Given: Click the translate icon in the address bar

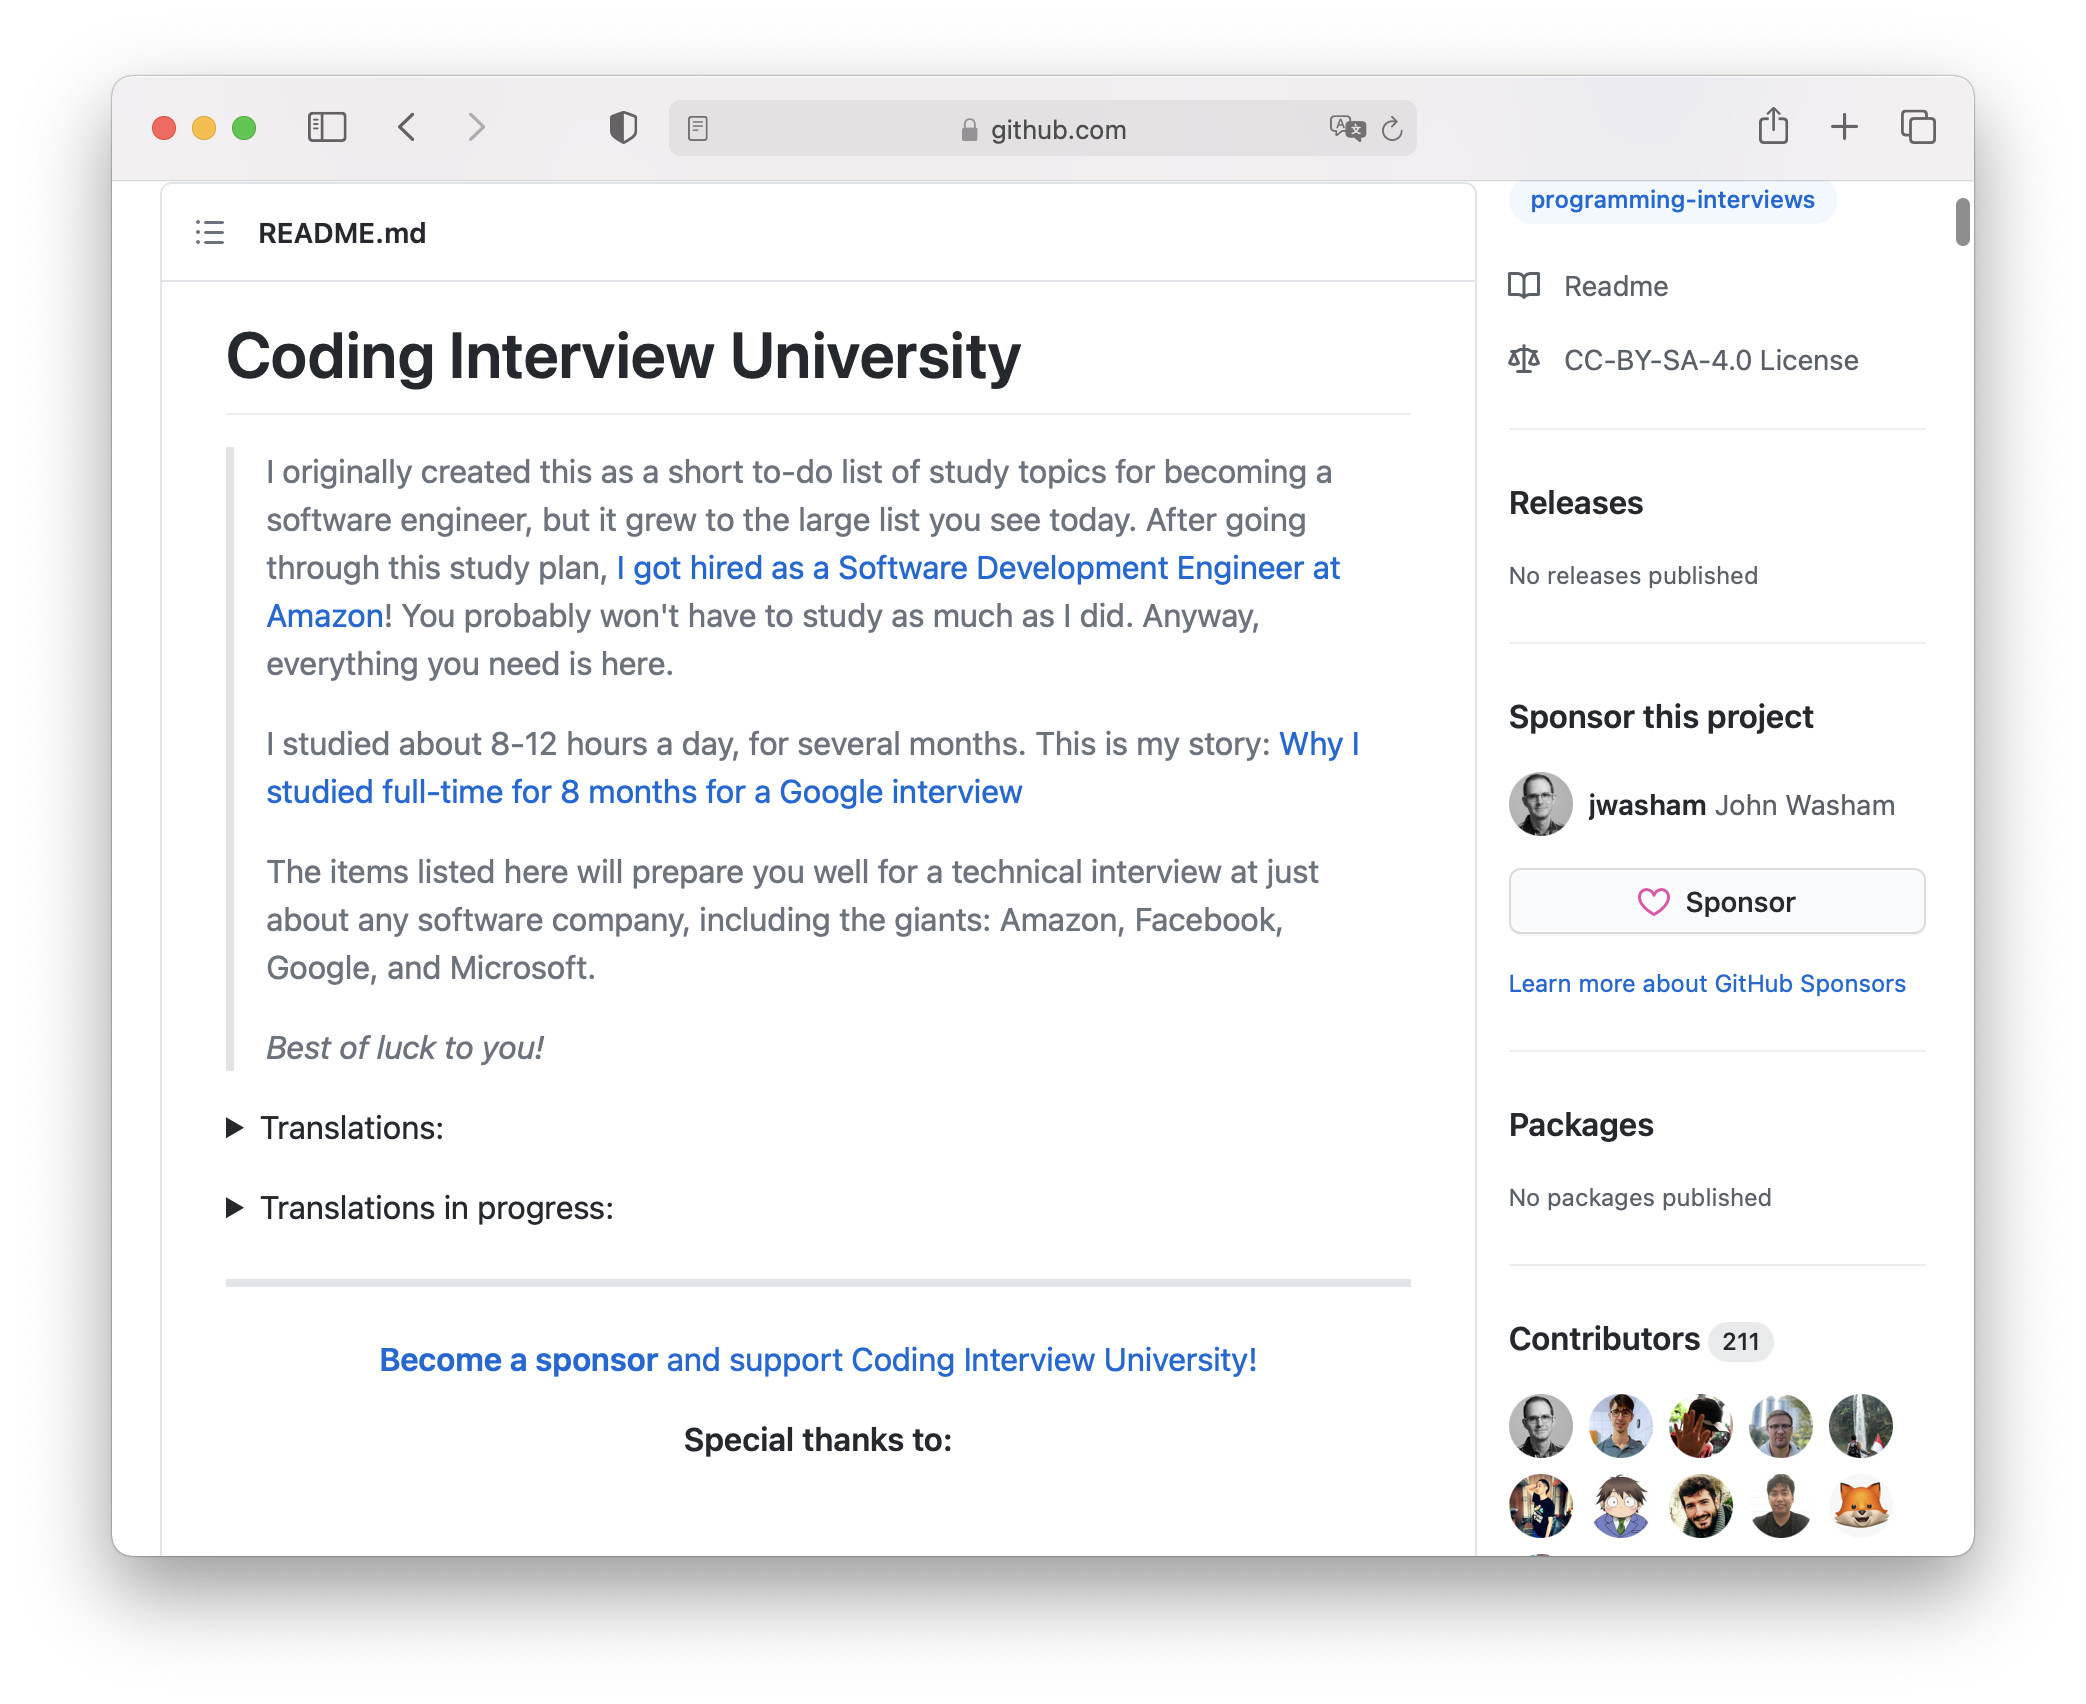Looking at the screenshot, I should pos(1347,129).
